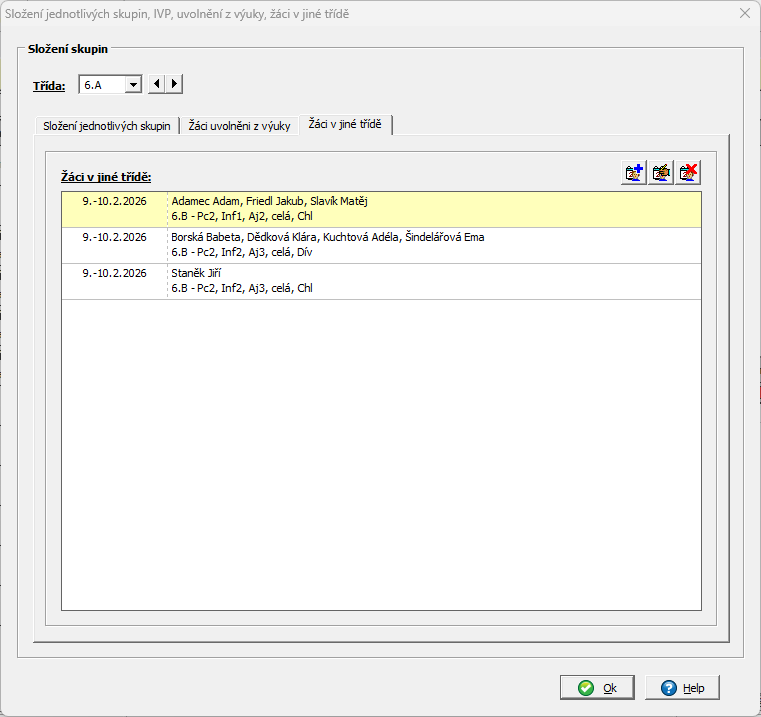The height and width of the screenshot is (717, 761).
Task: Click the edit student record icon
Action: tap(660, 172)
